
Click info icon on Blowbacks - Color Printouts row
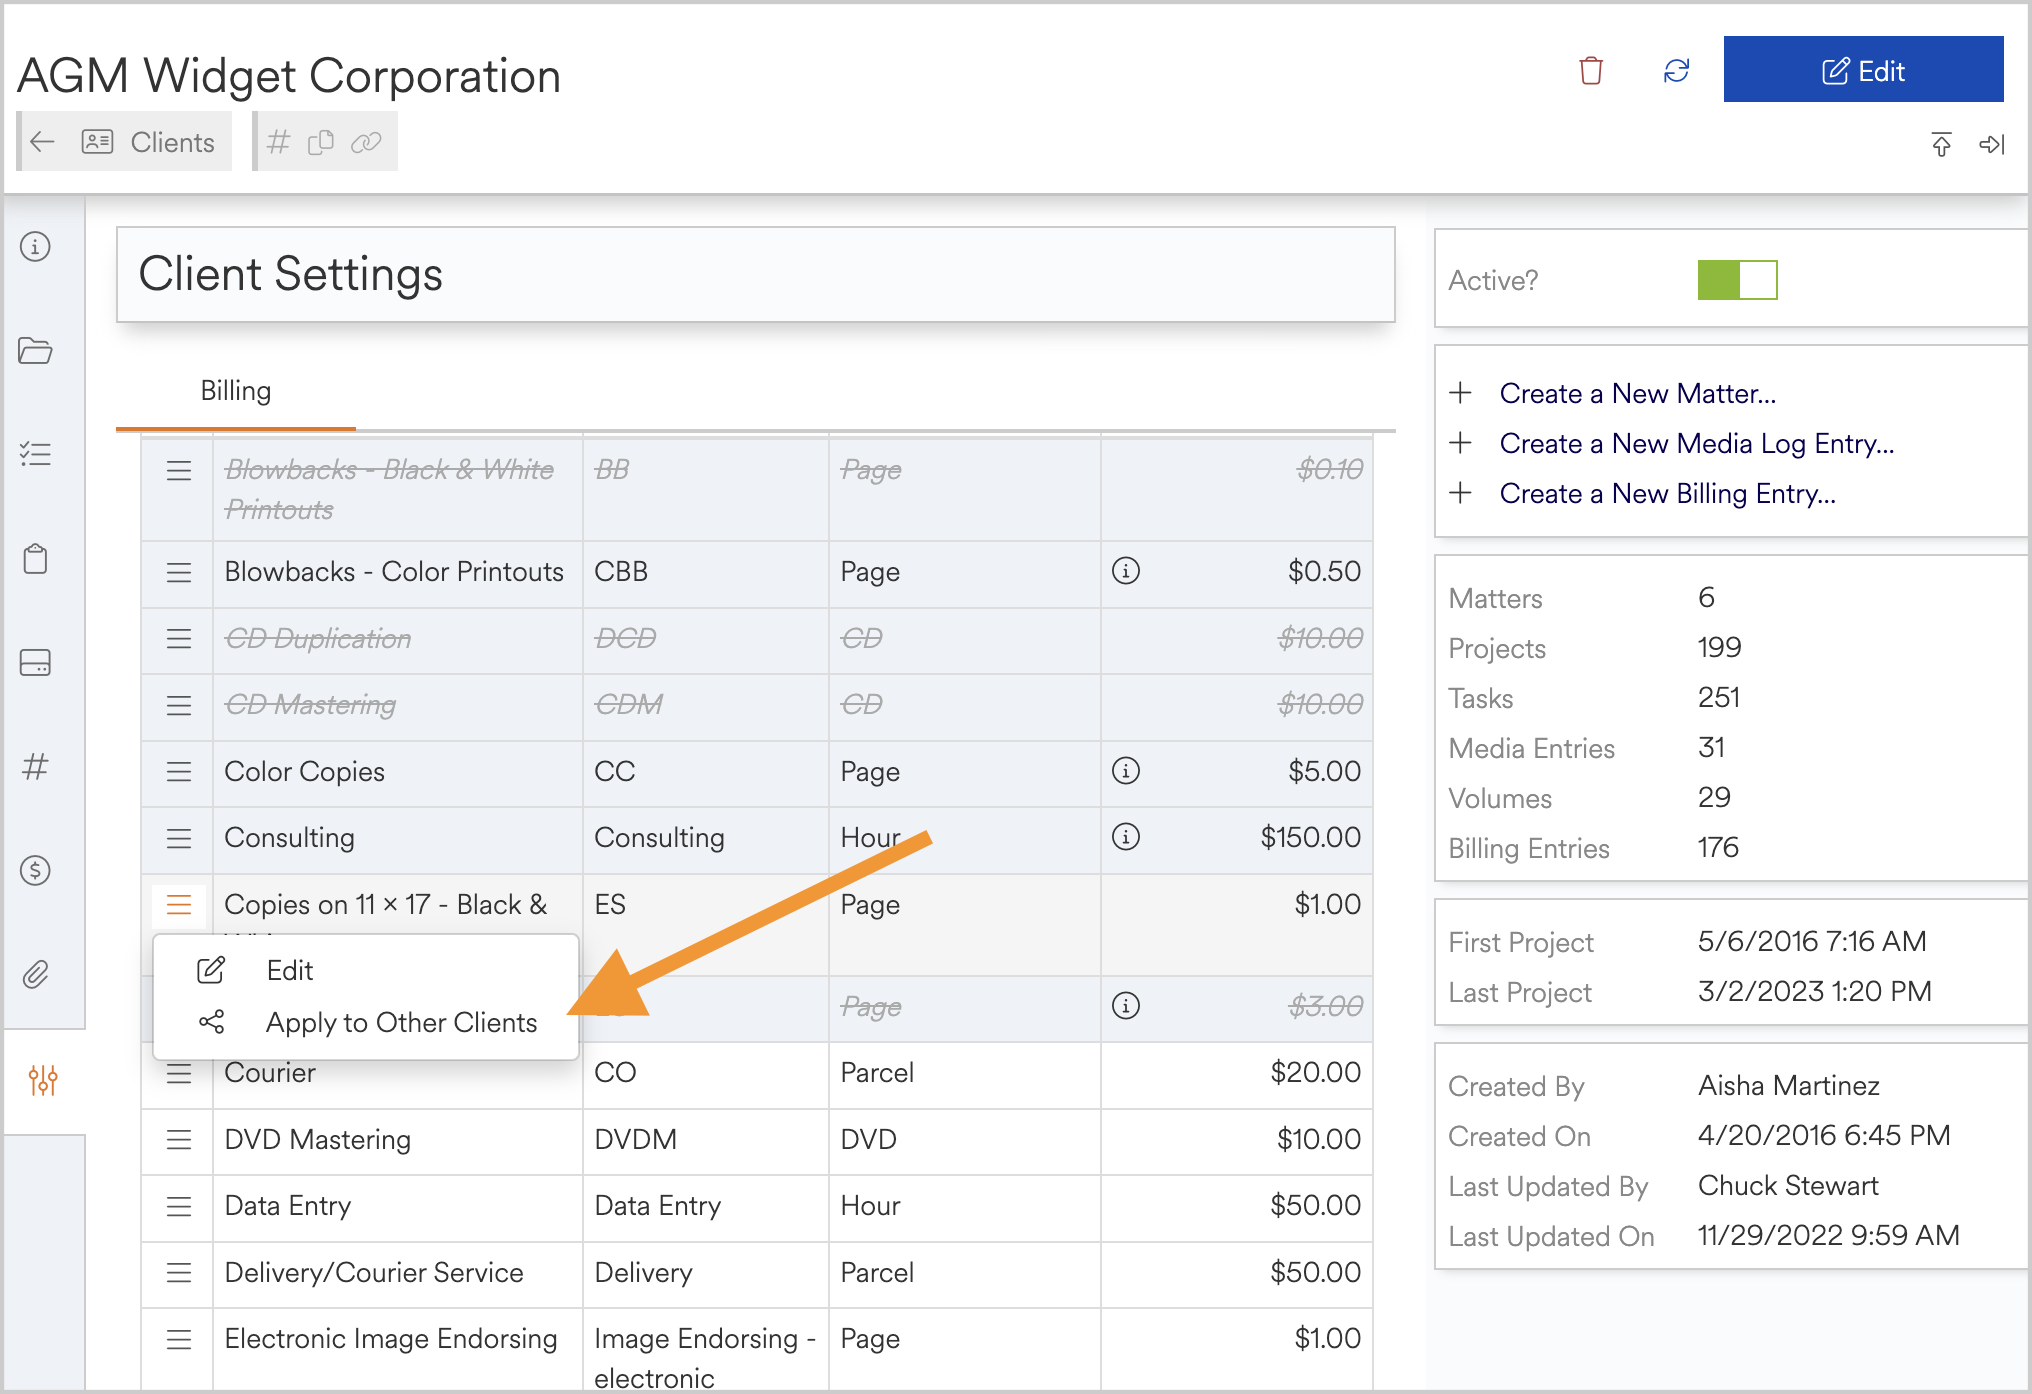1126,571
